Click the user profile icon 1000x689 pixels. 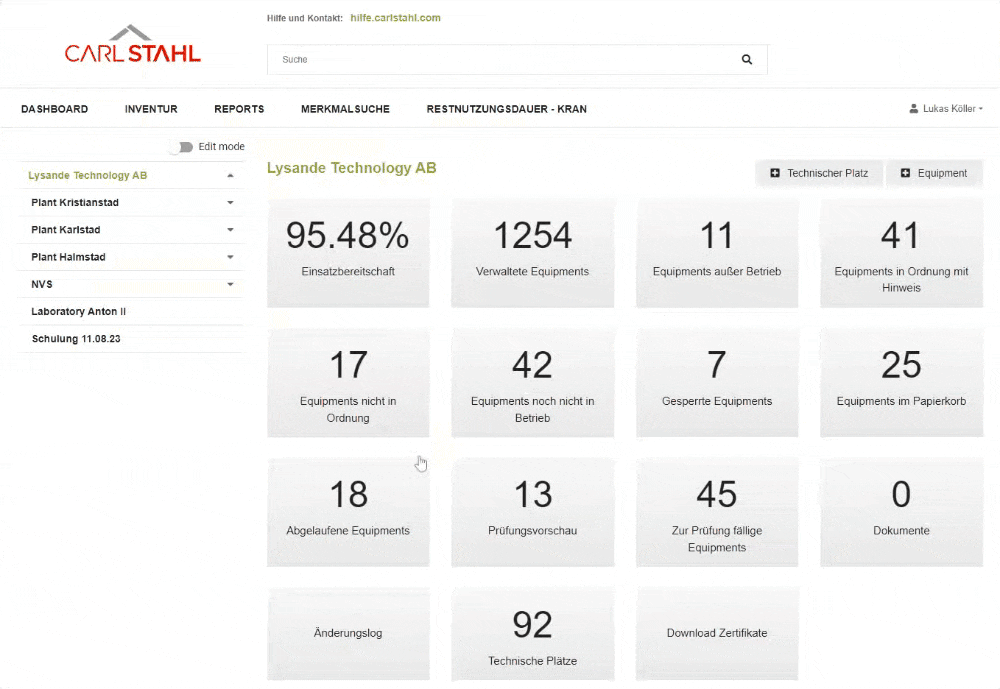pyautogui.click(x=914, y=109)
